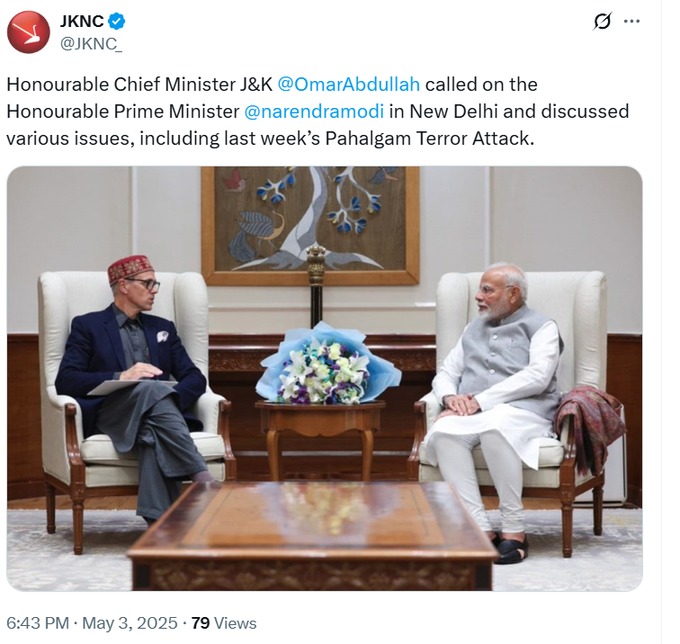Click the 79 Views count

(x=224, y=623)
